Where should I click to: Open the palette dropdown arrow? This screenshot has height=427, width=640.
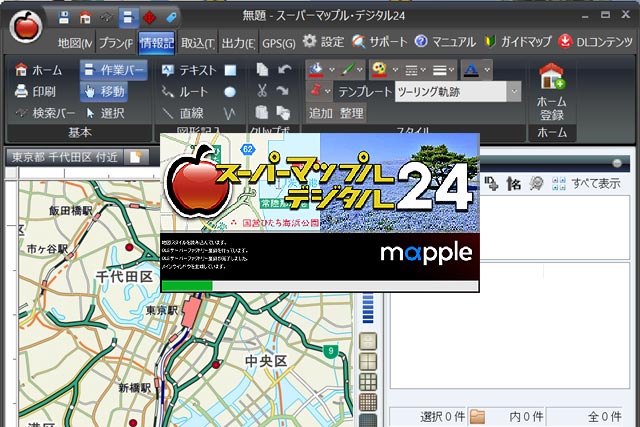[395, 70]
